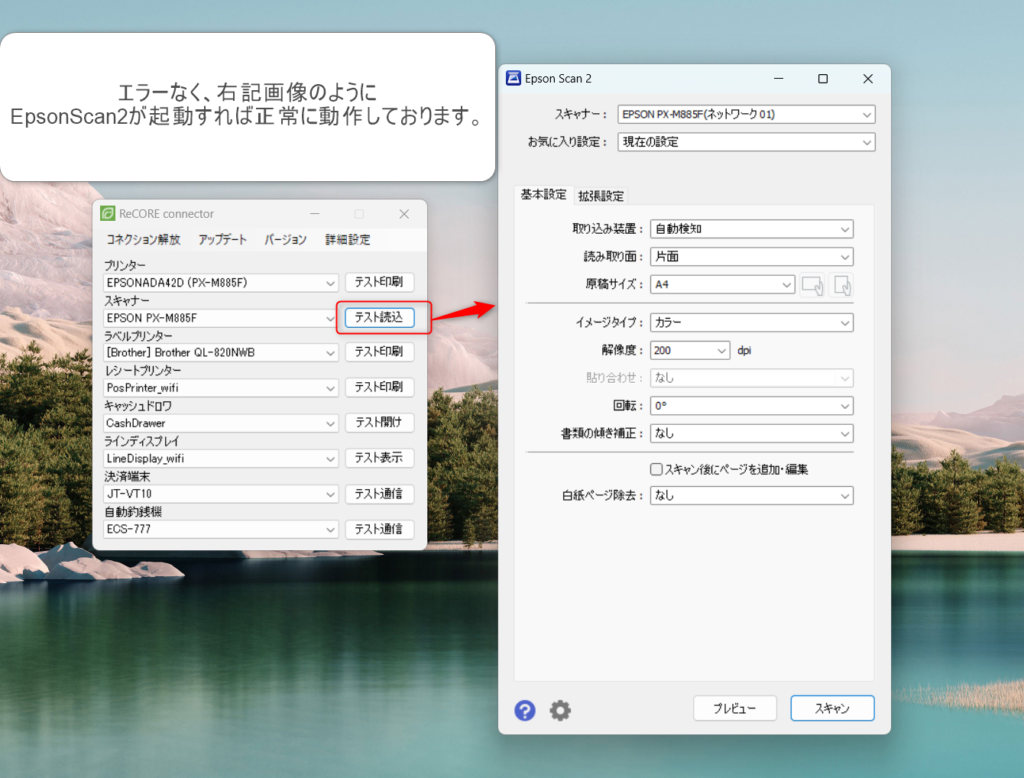Screen dimensions: 1024x778
Task: Open the アップデート menu
Action: point(223,240)
